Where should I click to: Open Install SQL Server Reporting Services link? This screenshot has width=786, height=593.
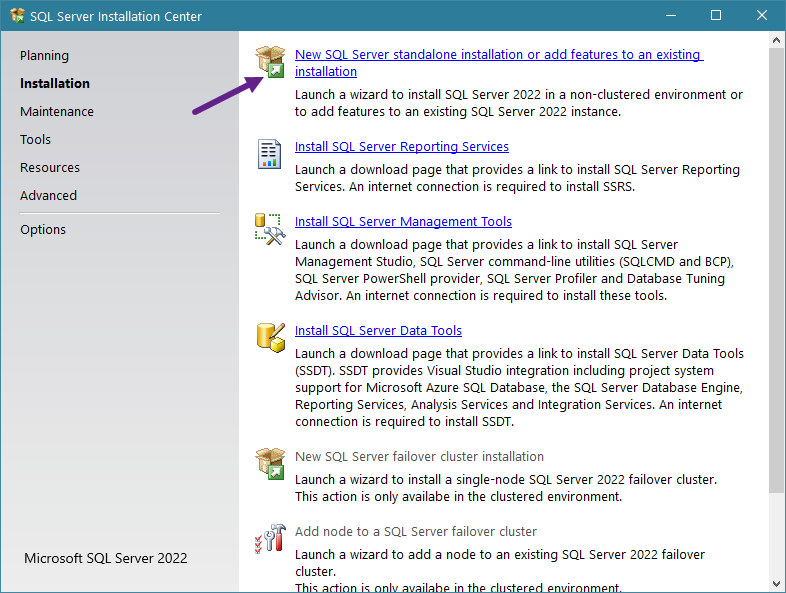402,146
